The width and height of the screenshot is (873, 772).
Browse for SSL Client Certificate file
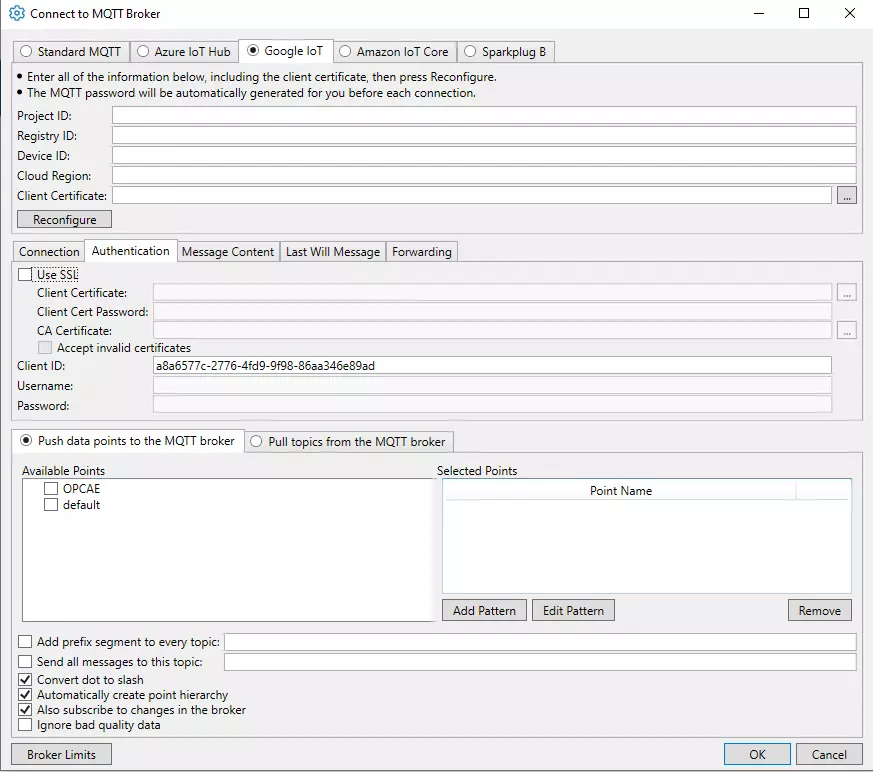(x=846, y=293)
